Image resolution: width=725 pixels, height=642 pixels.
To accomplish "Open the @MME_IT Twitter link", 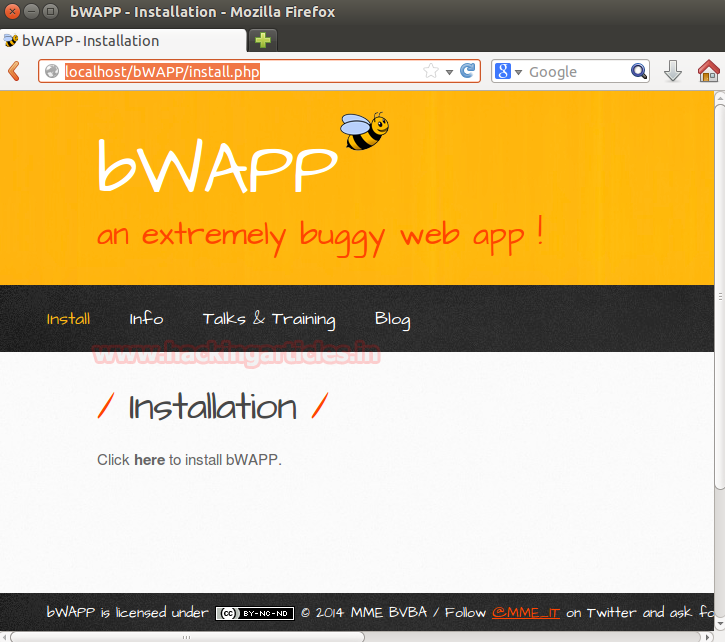I will 526,613.
